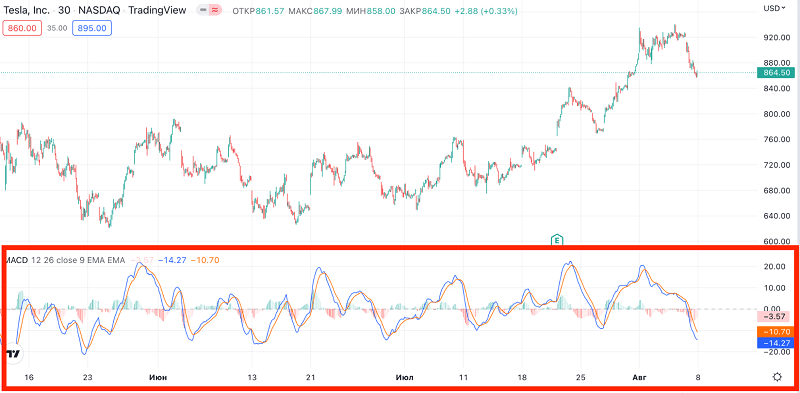Click the 23 date label on time axis
The height and width of the screenshot is (393, 800).
pyautogui.click(x=87, y=378)
